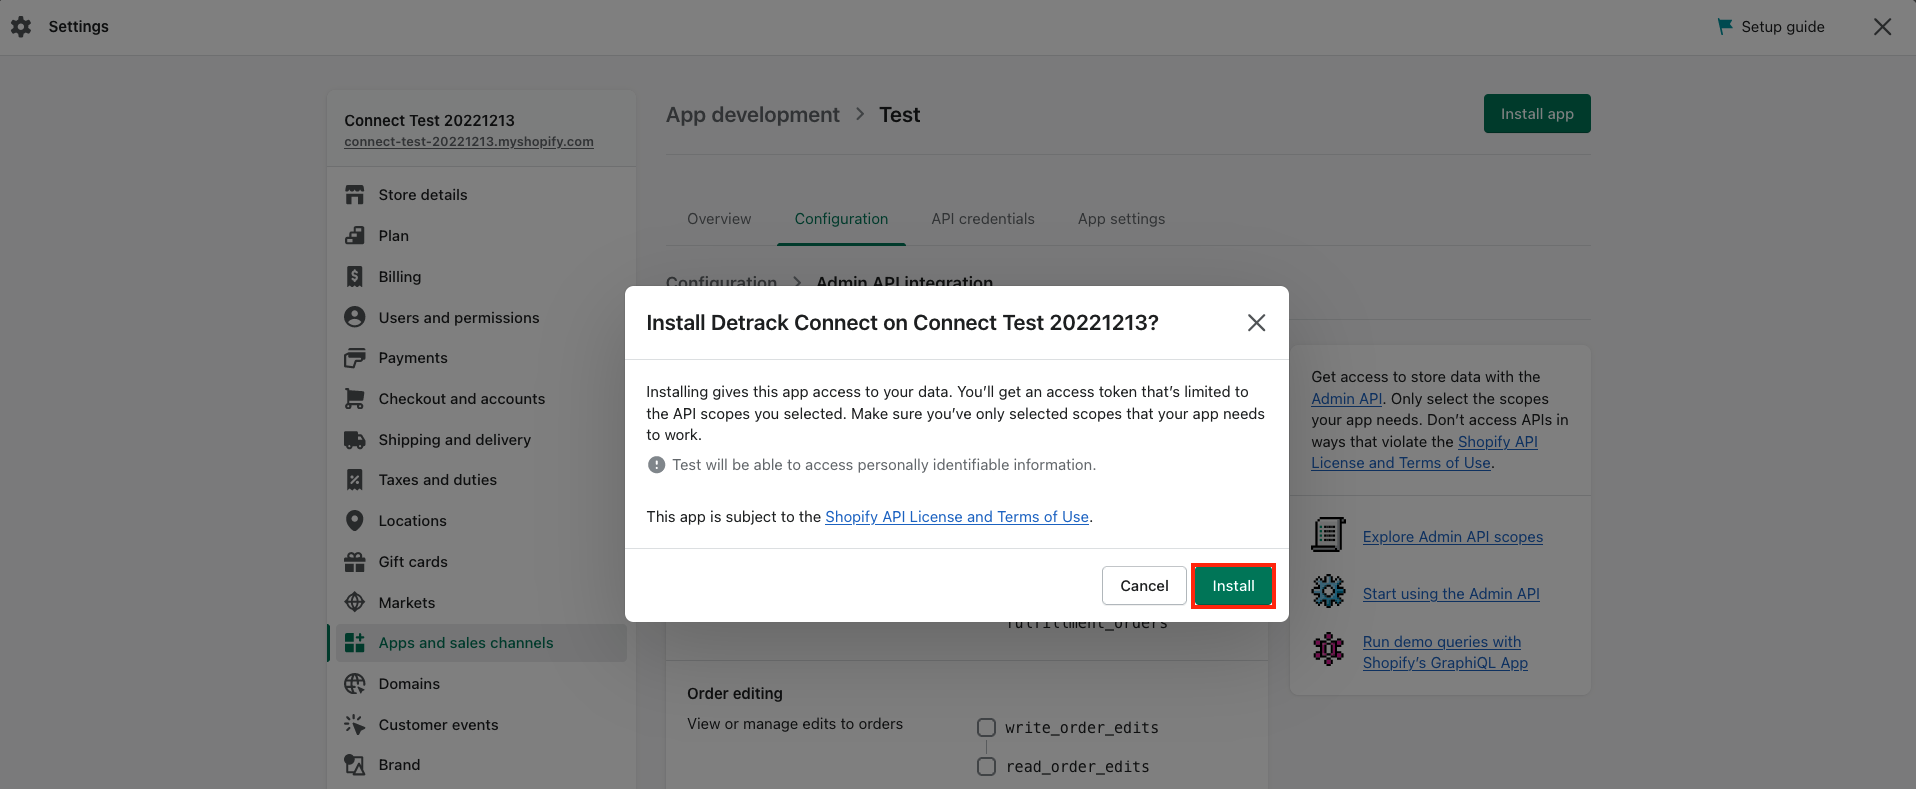Click the Markets globe icon
1916x789 pixels.
click(355, 603)
